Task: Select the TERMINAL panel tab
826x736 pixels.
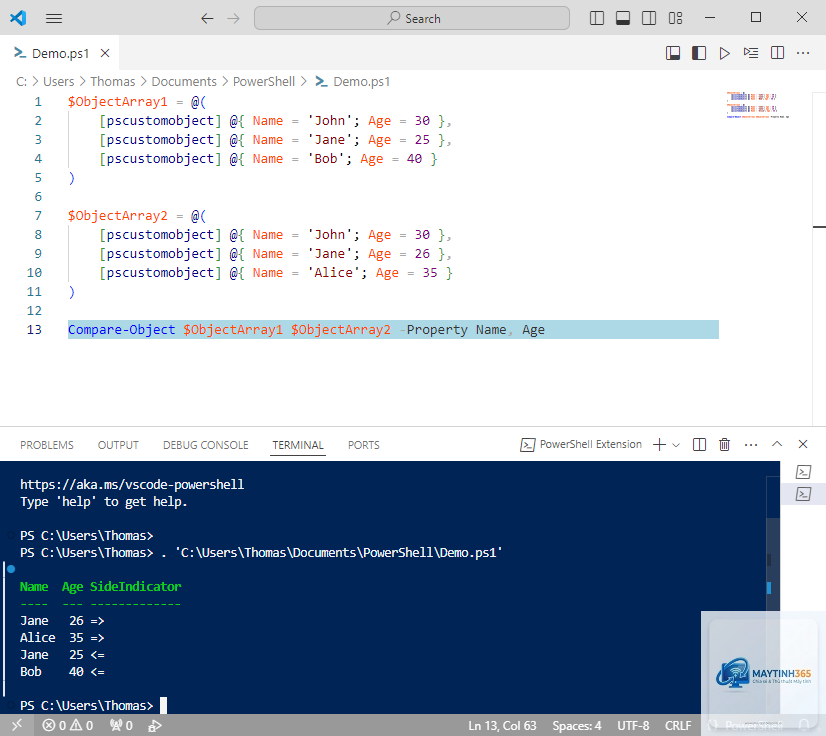Action: click(298, 445)
